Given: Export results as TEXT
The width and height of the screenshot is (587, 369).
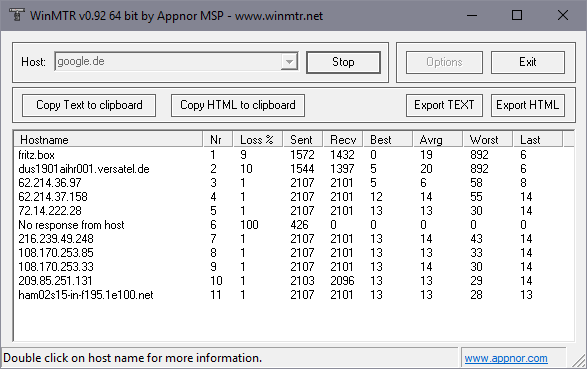Looking at the screenshot, I should pyautogui.click(x=444, y=105).
